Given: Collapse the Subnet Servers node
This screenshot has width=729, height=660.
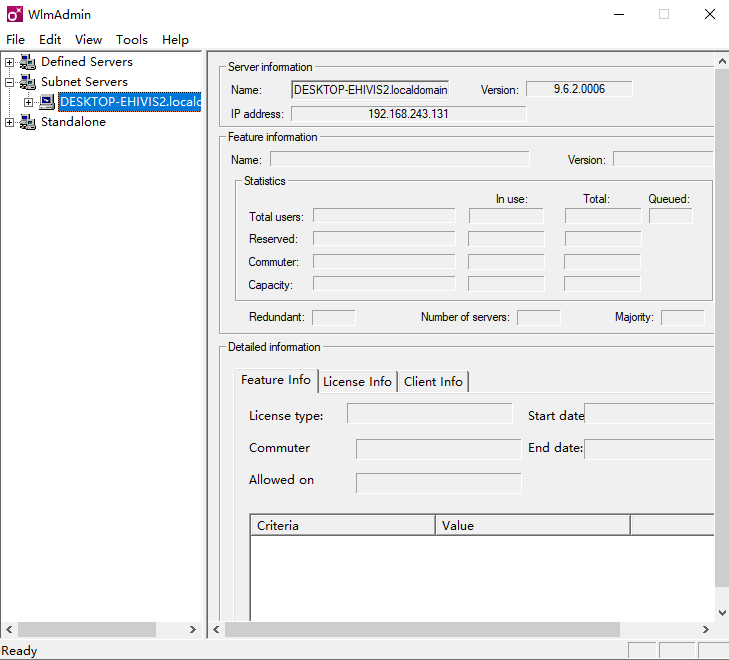Looking at the screenshot, I should [x=10, y=82].
